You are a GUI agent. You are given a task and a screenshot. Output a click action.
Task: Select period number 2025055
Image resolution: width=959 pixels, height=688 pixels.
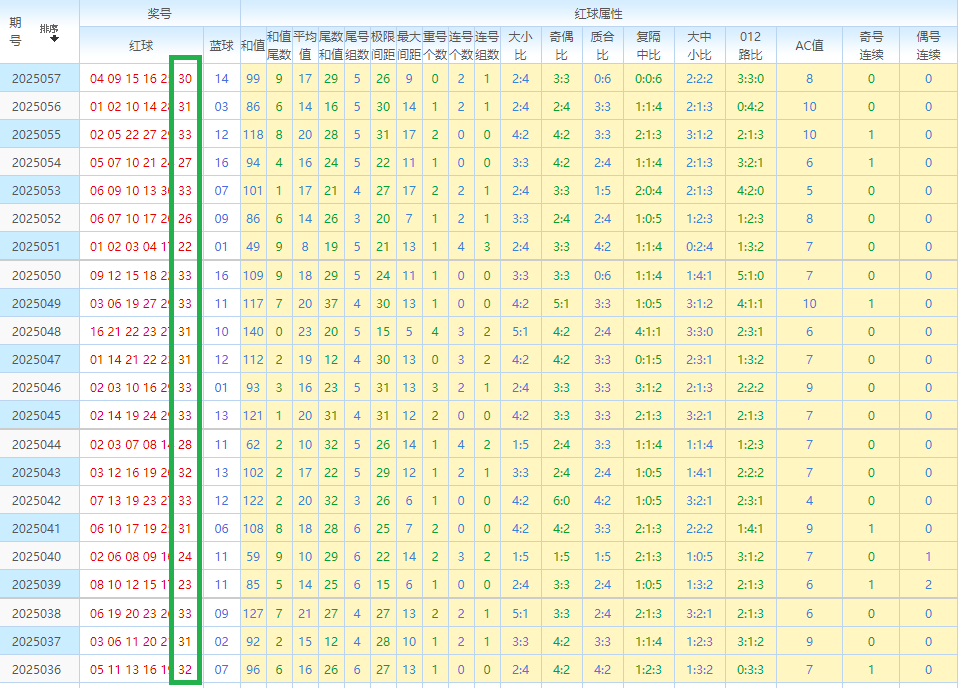coord(37,135)
